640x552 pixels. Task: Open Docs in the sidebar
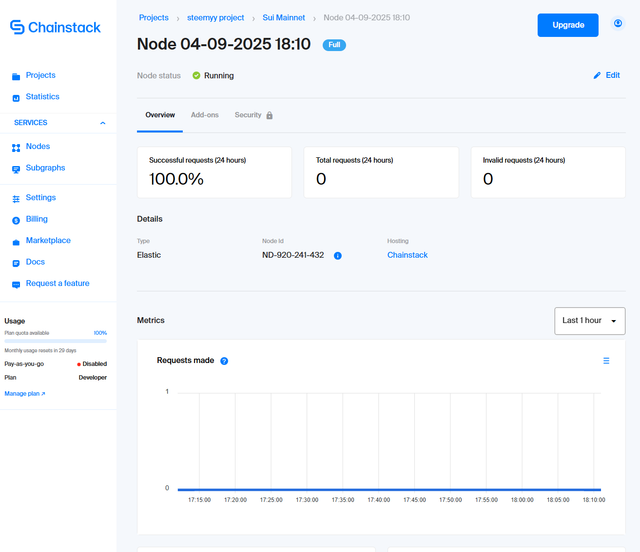tap(35, 262)
